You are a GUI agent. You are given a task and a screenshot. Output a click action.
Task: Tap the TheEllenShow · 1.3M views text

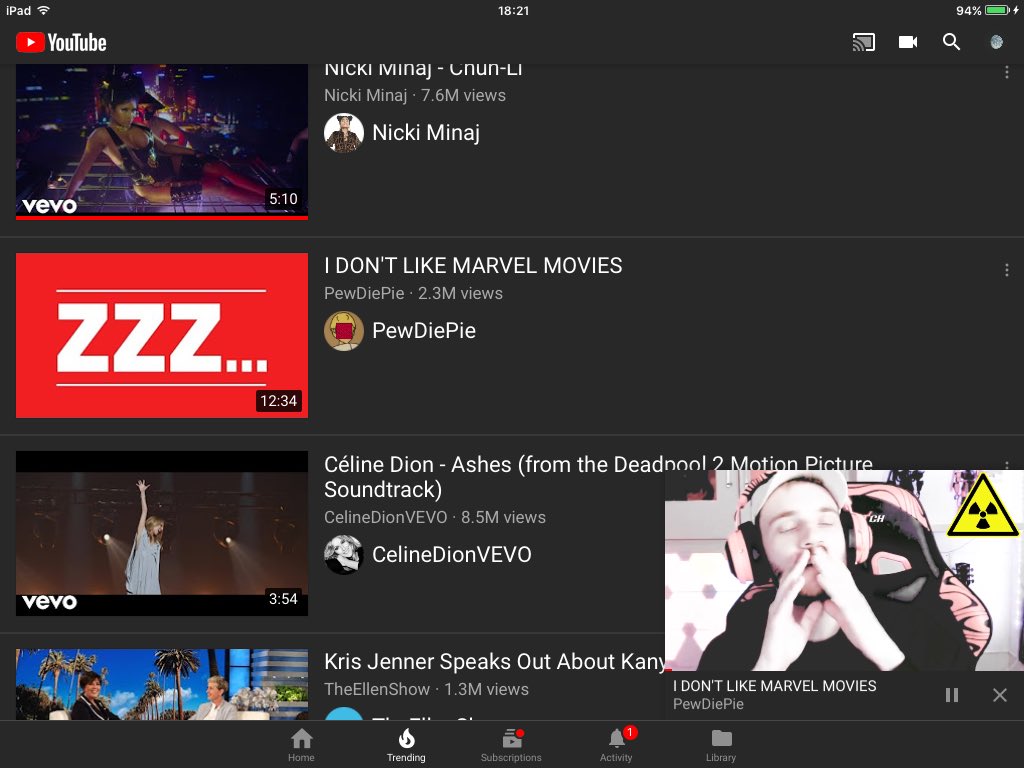[x=426, y=689]
